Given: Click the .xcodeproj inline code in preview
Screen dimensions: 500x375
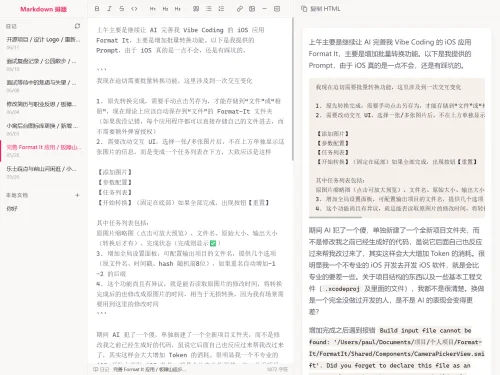Looking at the screenshot, I should tap(342, 289).
